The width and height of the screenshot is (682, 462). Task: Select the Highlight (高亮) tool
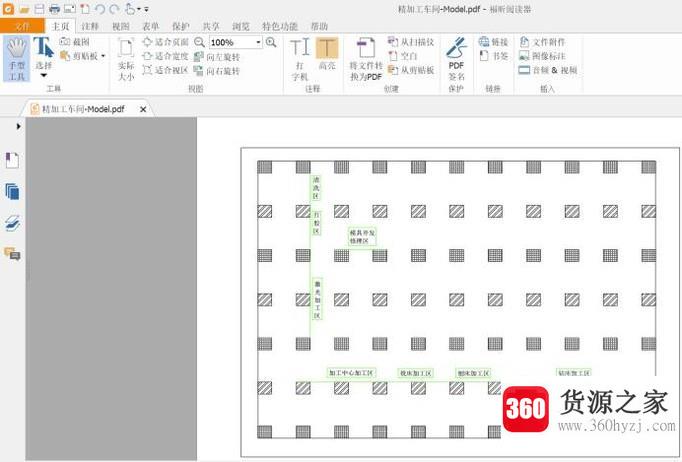327,54
